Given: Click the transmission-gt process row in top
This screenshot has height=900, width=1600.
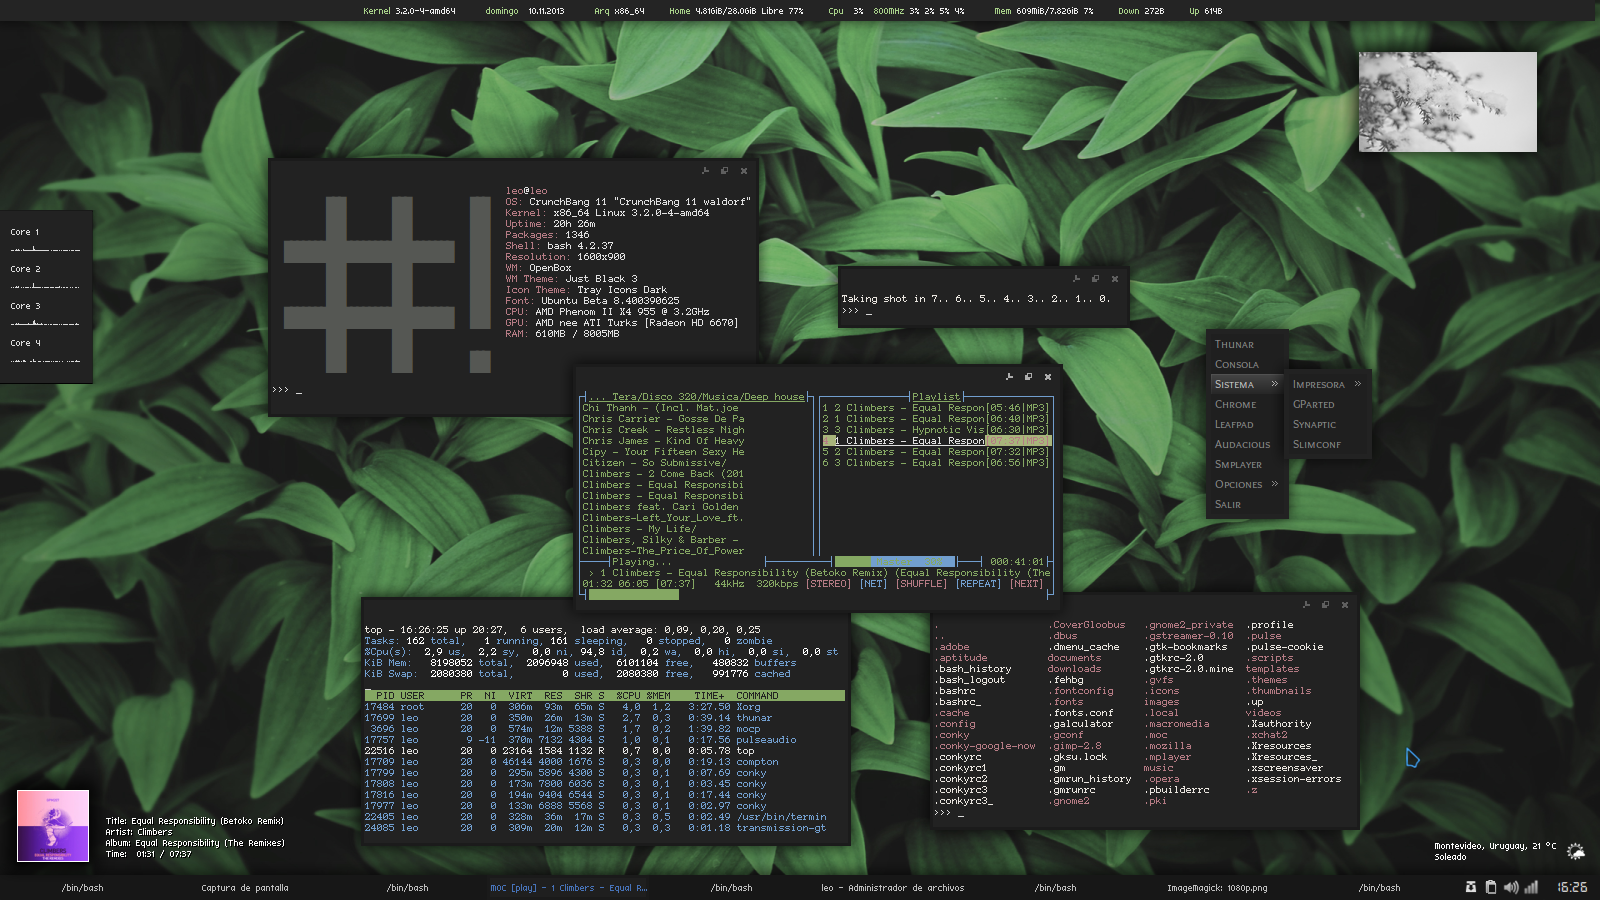Looking at the screenshot, I should point(604,828).
